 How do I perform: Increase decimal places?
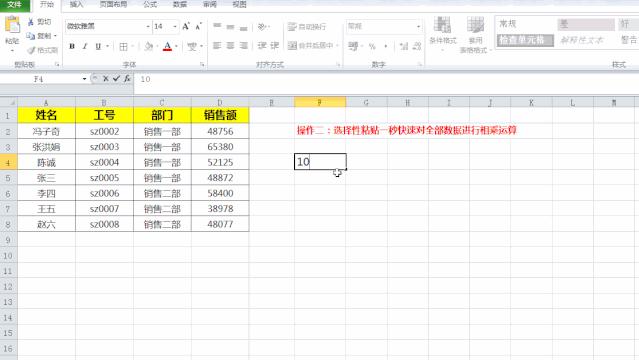pos(404,46)
